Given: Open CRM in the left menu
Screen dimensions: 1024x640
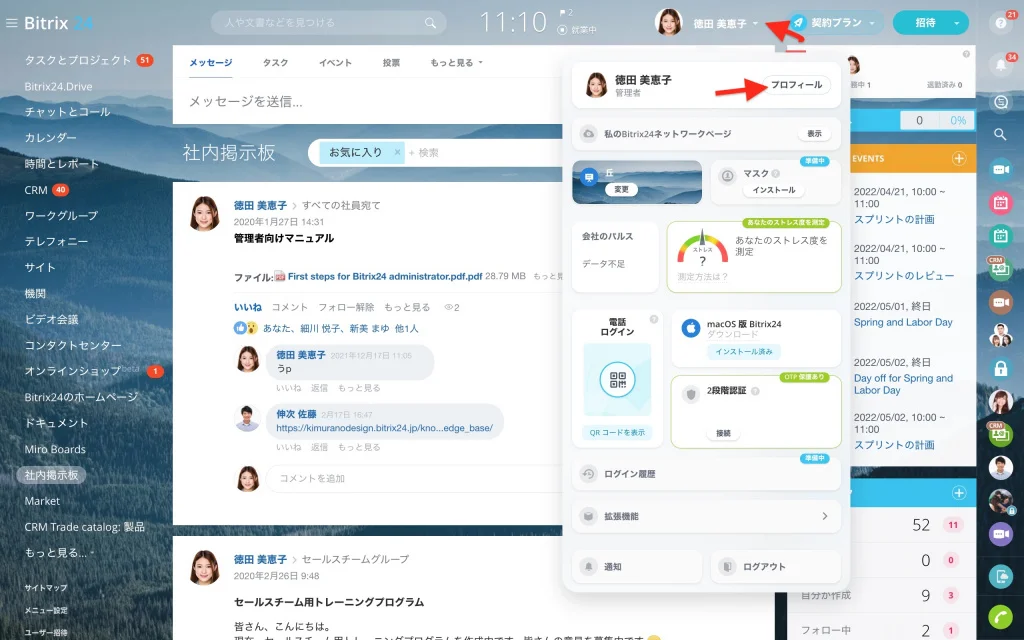Looking at the screenshot, I should (36, 190).
